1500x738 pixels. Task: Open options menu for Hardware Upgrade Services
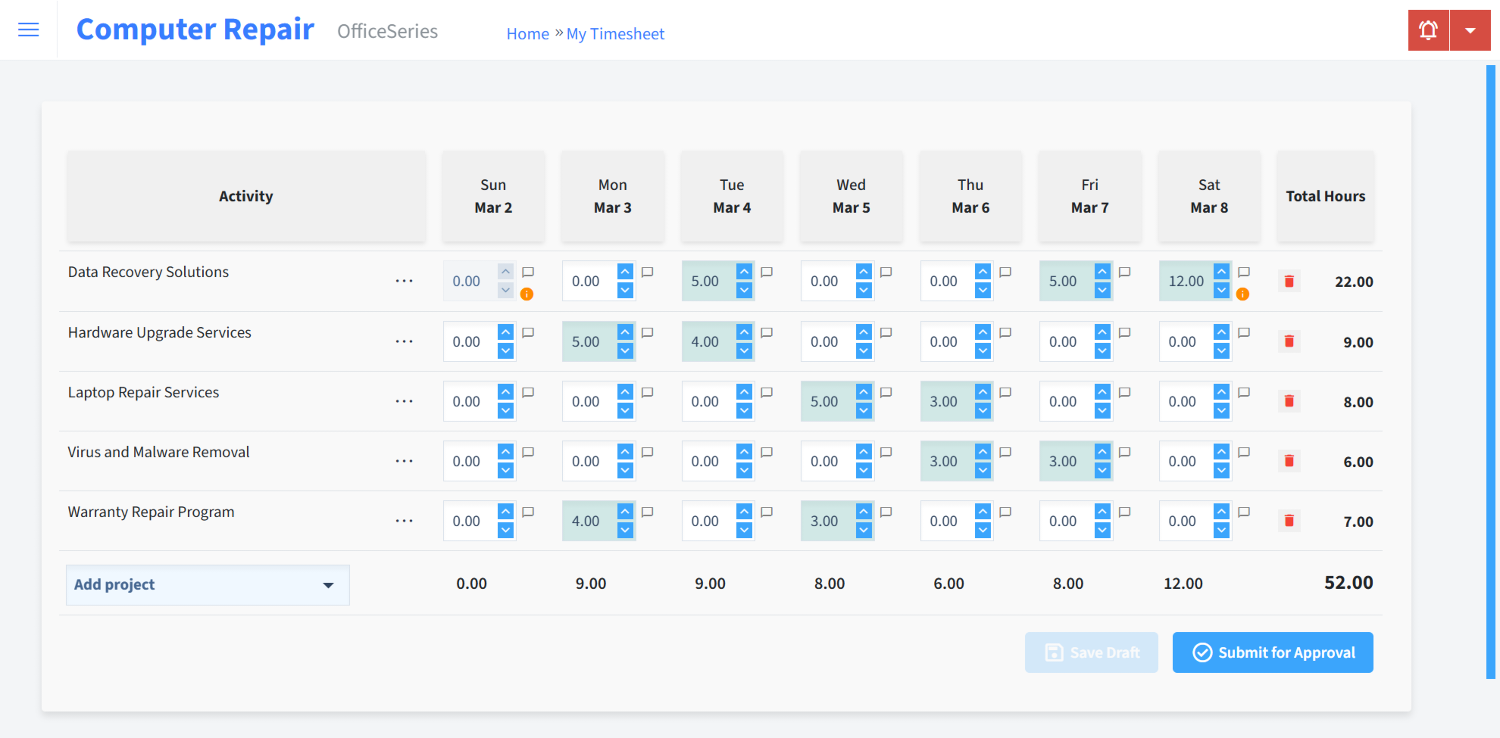point(404,342)
